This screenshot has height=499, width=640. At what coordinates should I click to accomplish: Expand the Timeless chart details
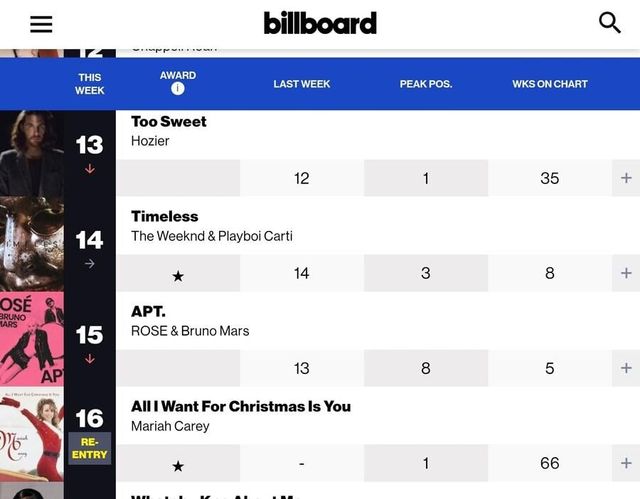click(x=626, y=273)
